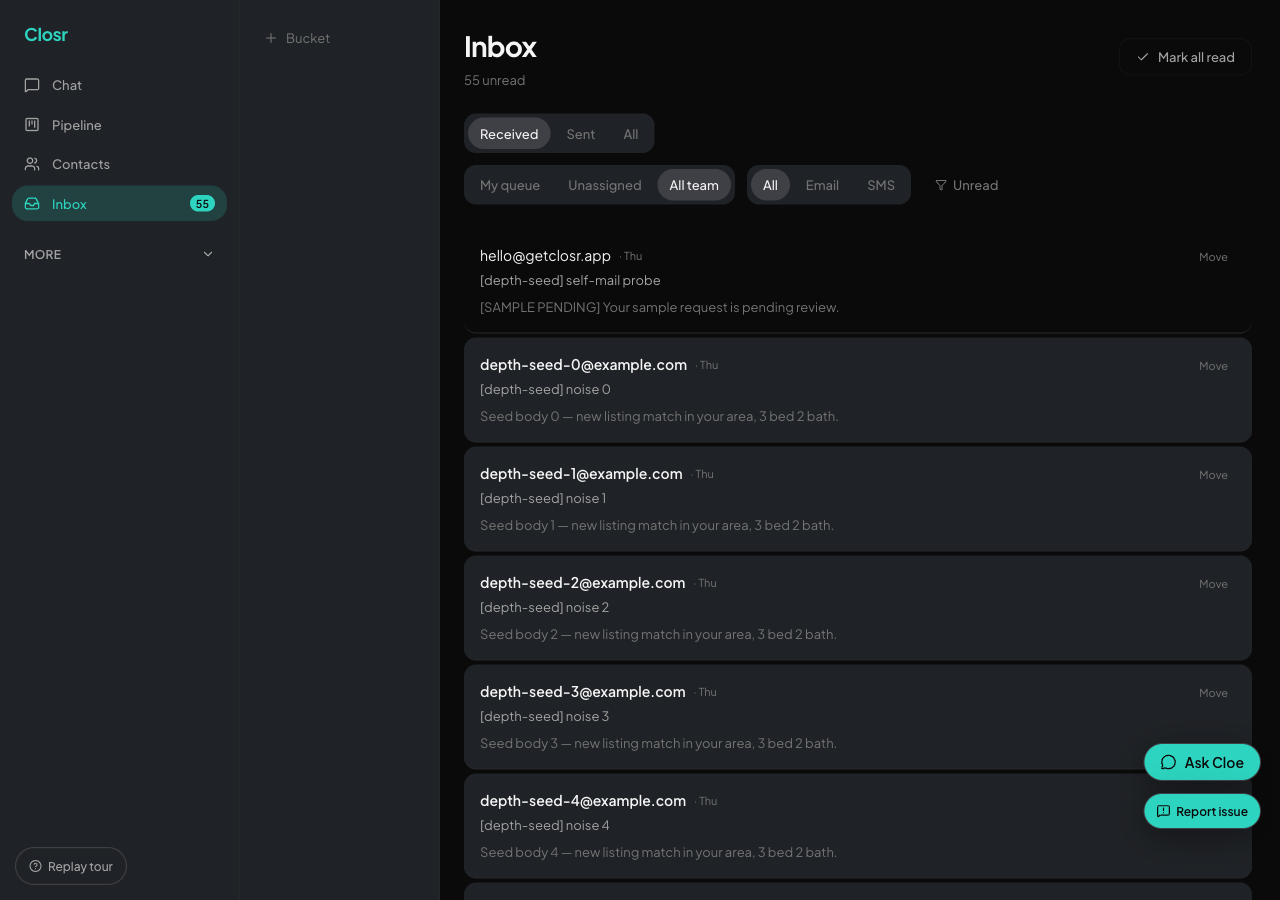Move the depth-seed-2 message
The image size is (1280, 900).
click(x=1213, y=584)
